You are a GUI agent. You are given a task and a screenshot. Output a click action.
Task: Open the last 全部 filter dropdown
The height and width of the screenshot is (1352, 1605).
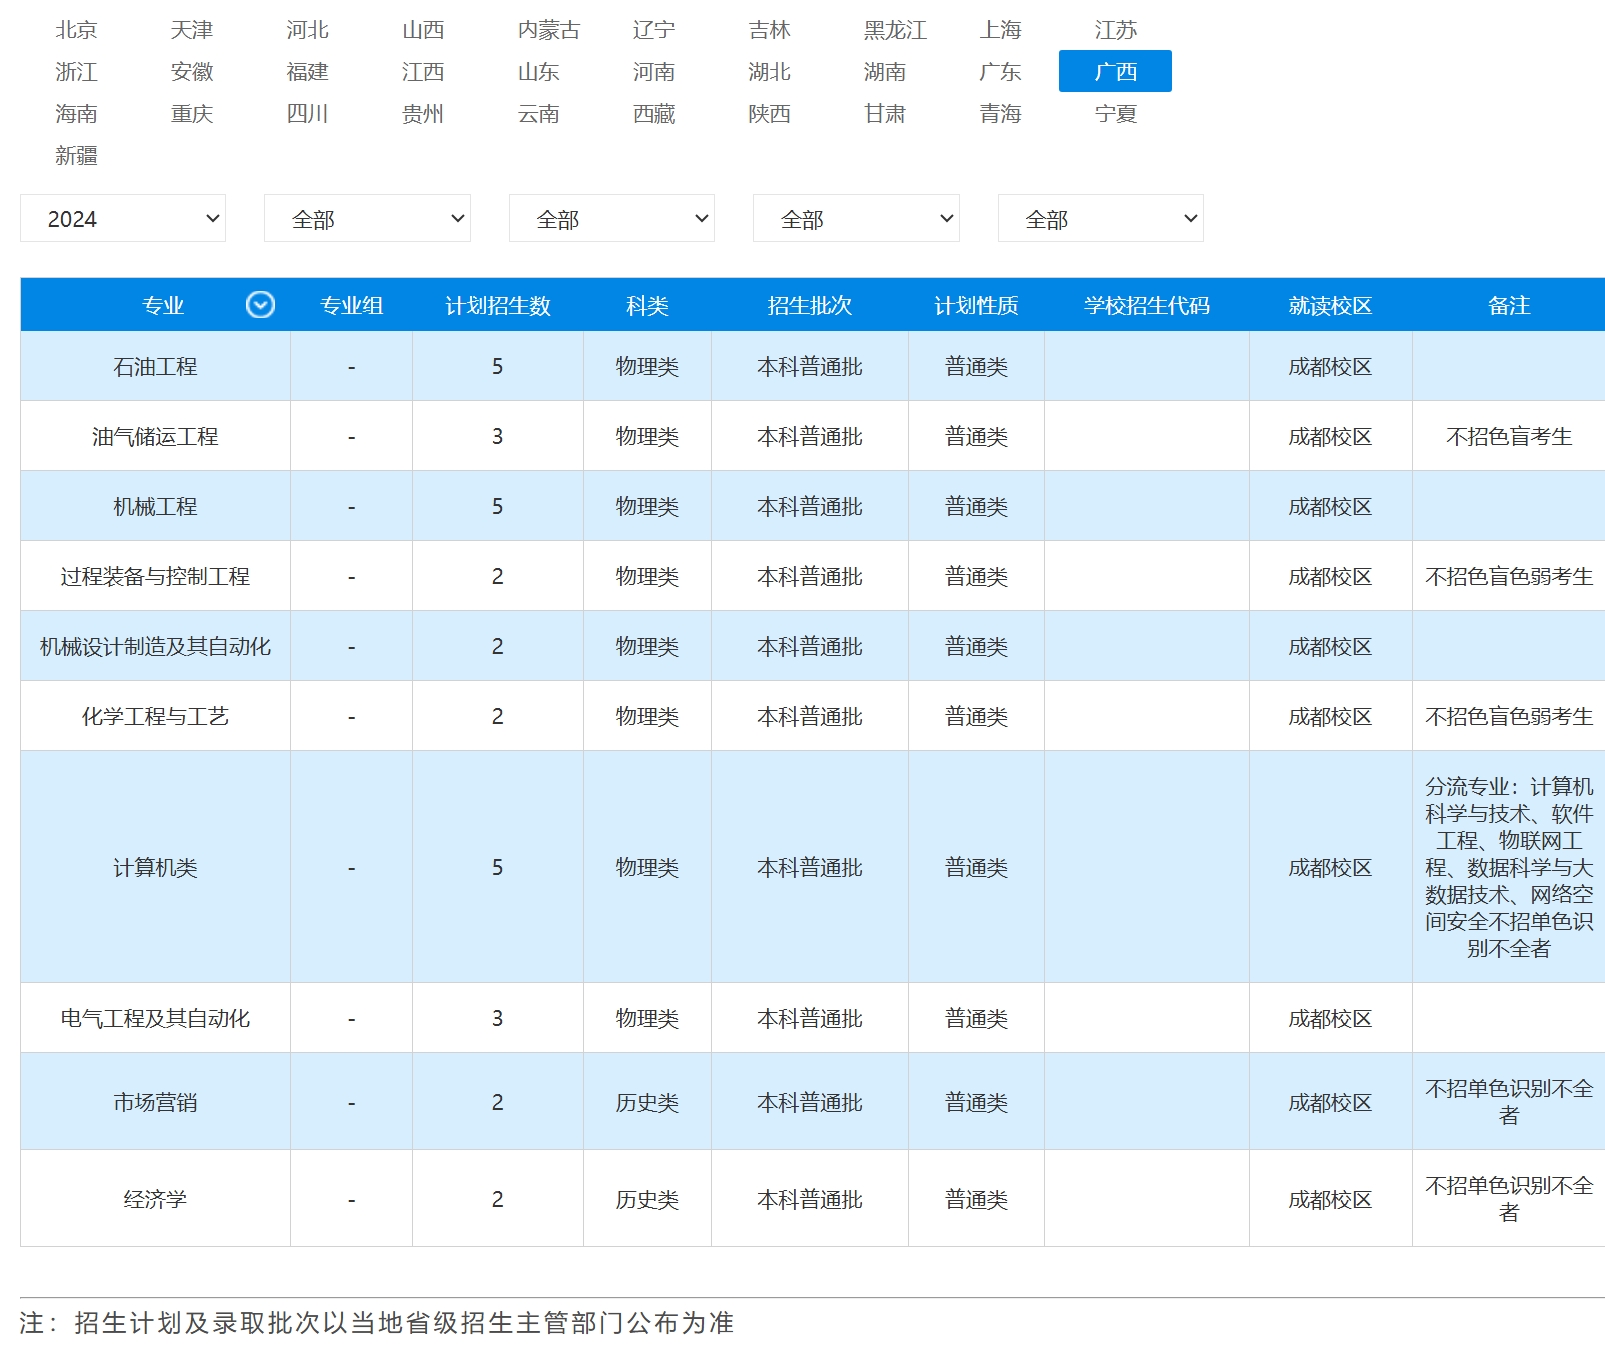1100,219
